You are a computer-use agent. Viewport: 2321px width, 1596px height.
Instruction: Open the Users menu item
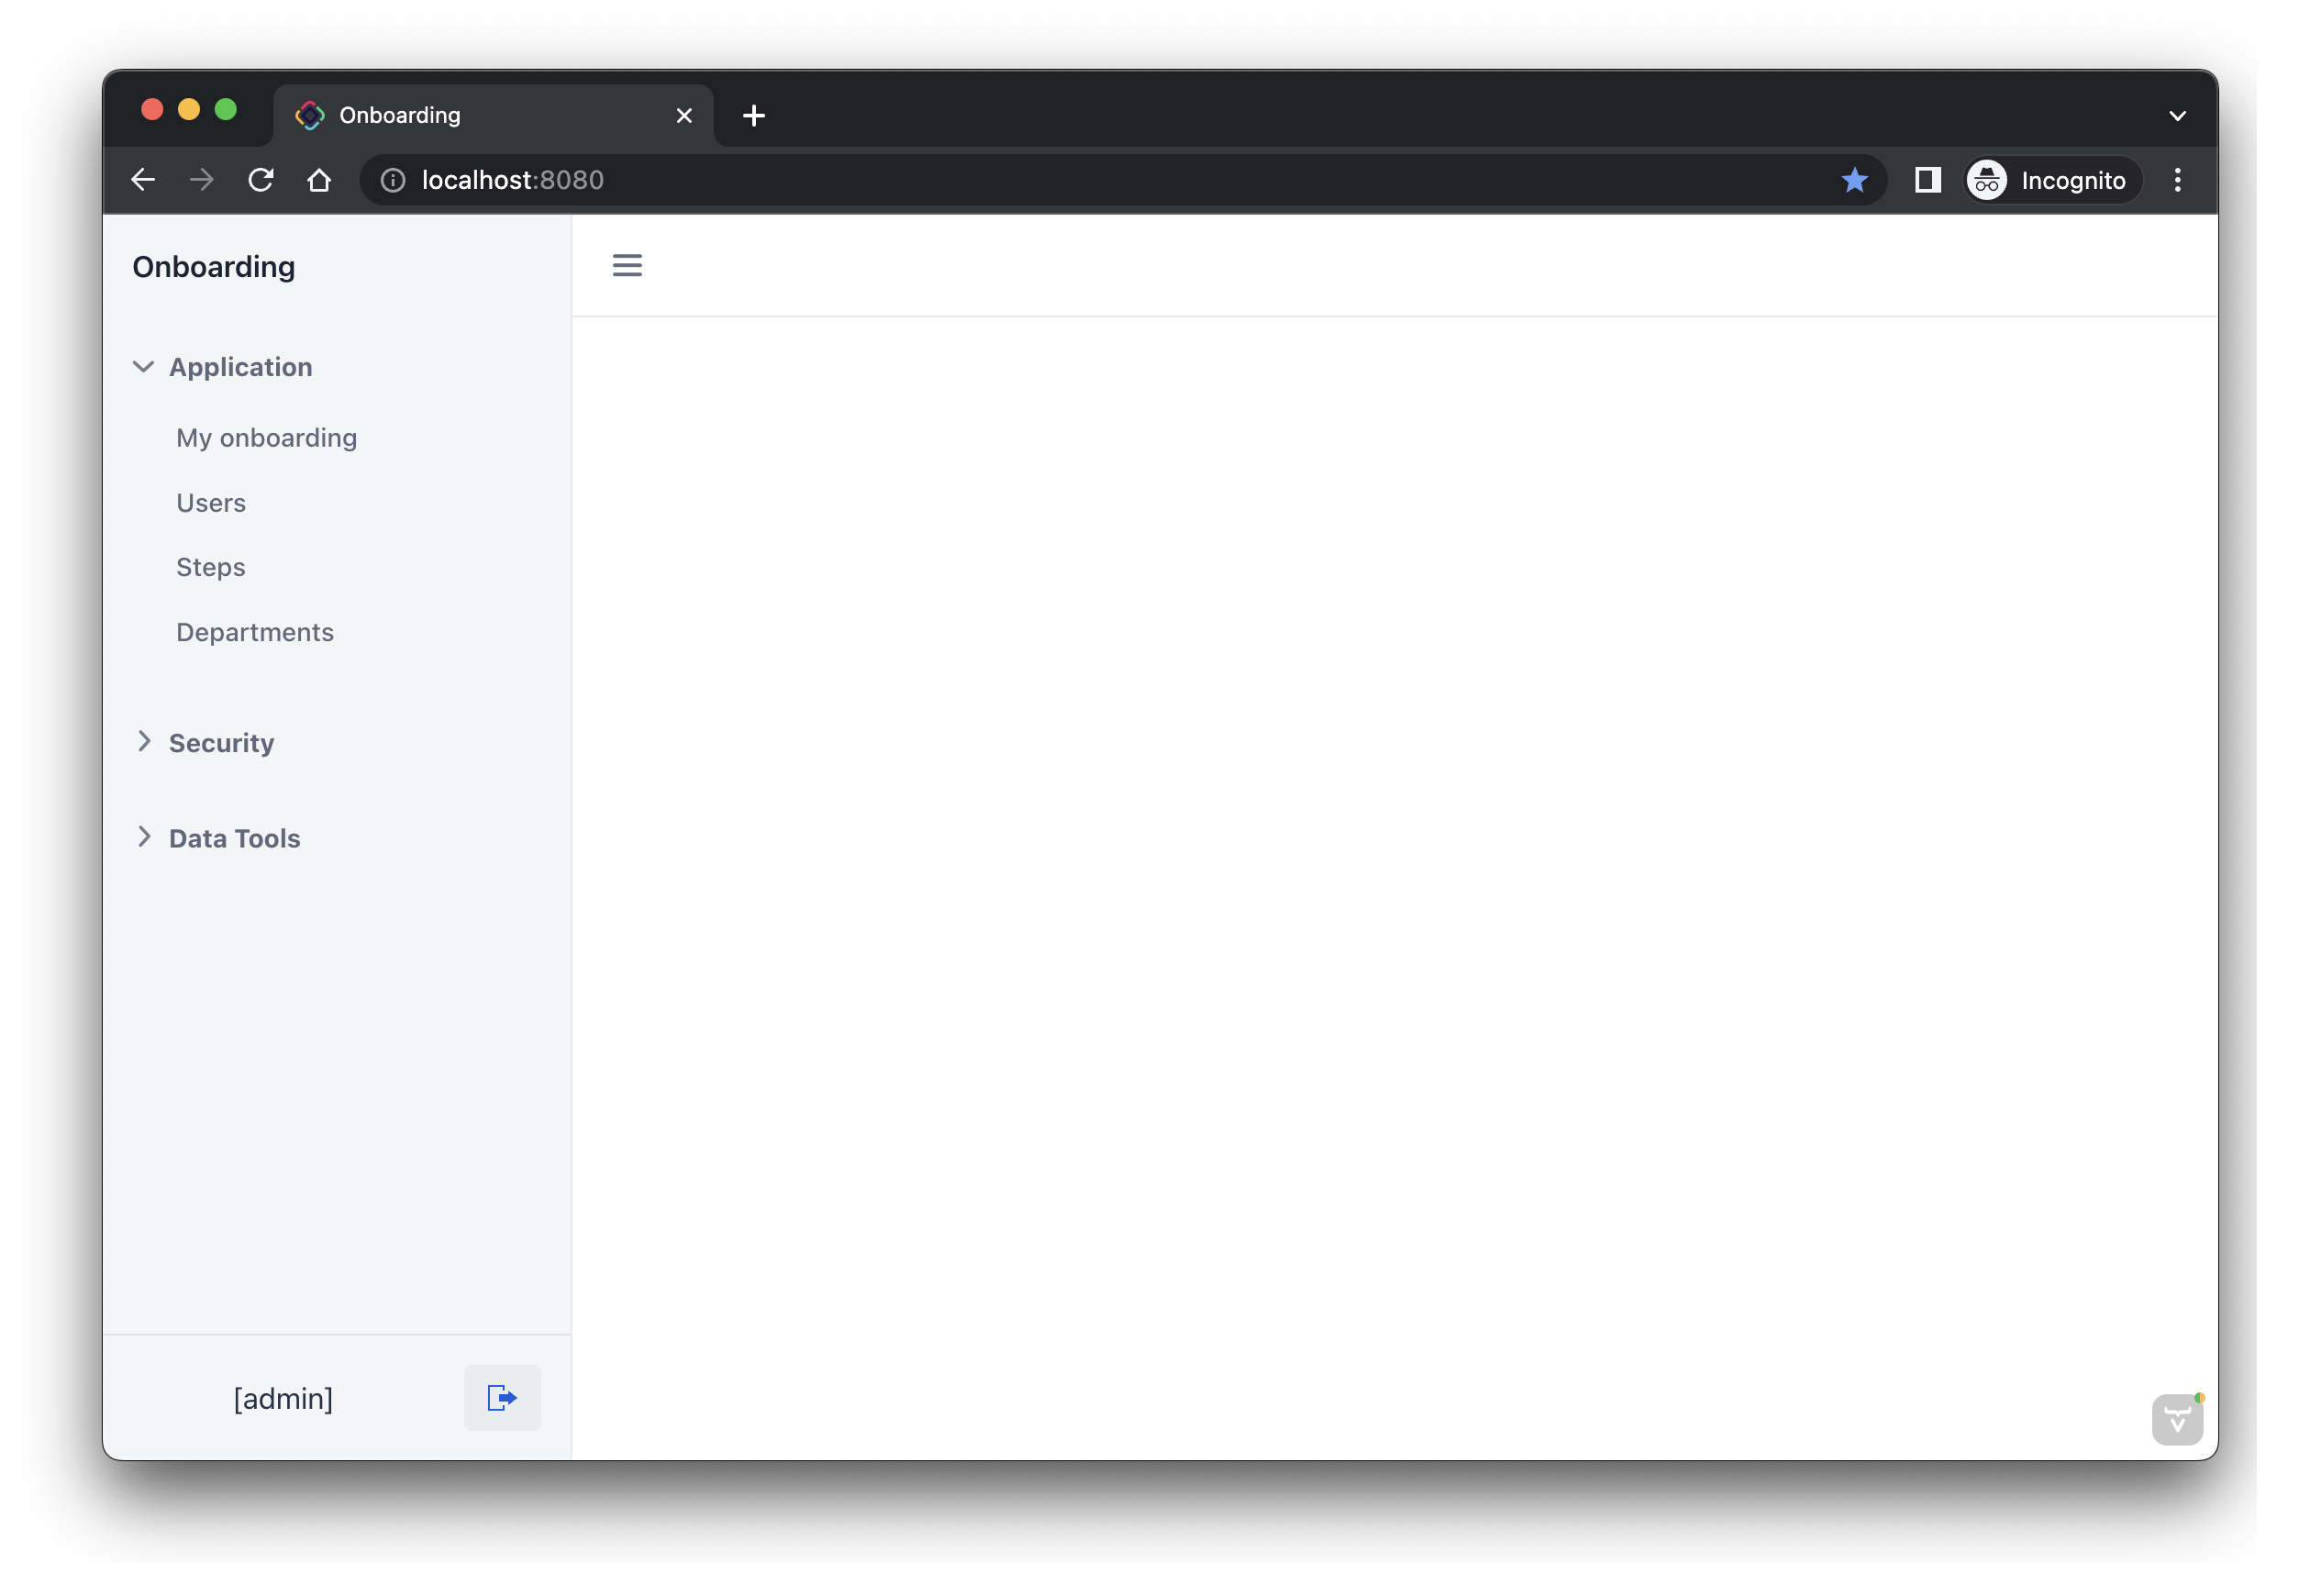211,503
